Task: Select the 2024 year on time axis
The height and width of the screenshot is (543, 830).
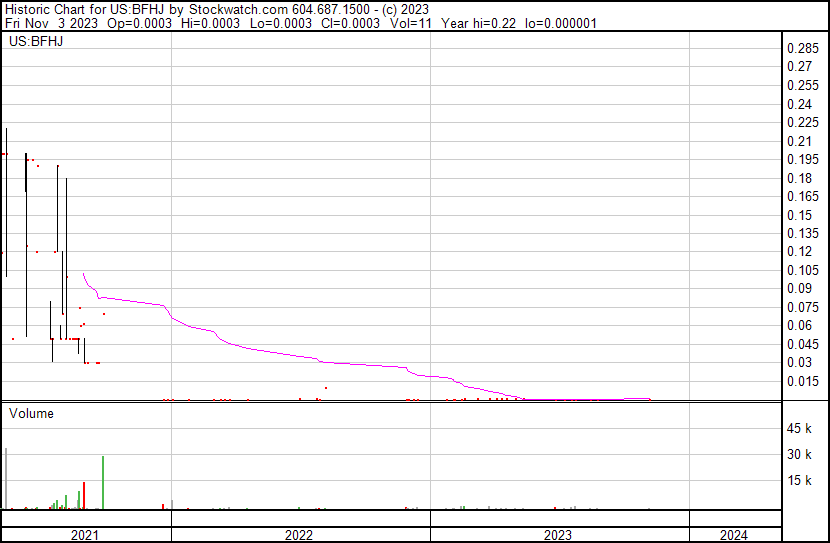Action: [x=732, y=535]
